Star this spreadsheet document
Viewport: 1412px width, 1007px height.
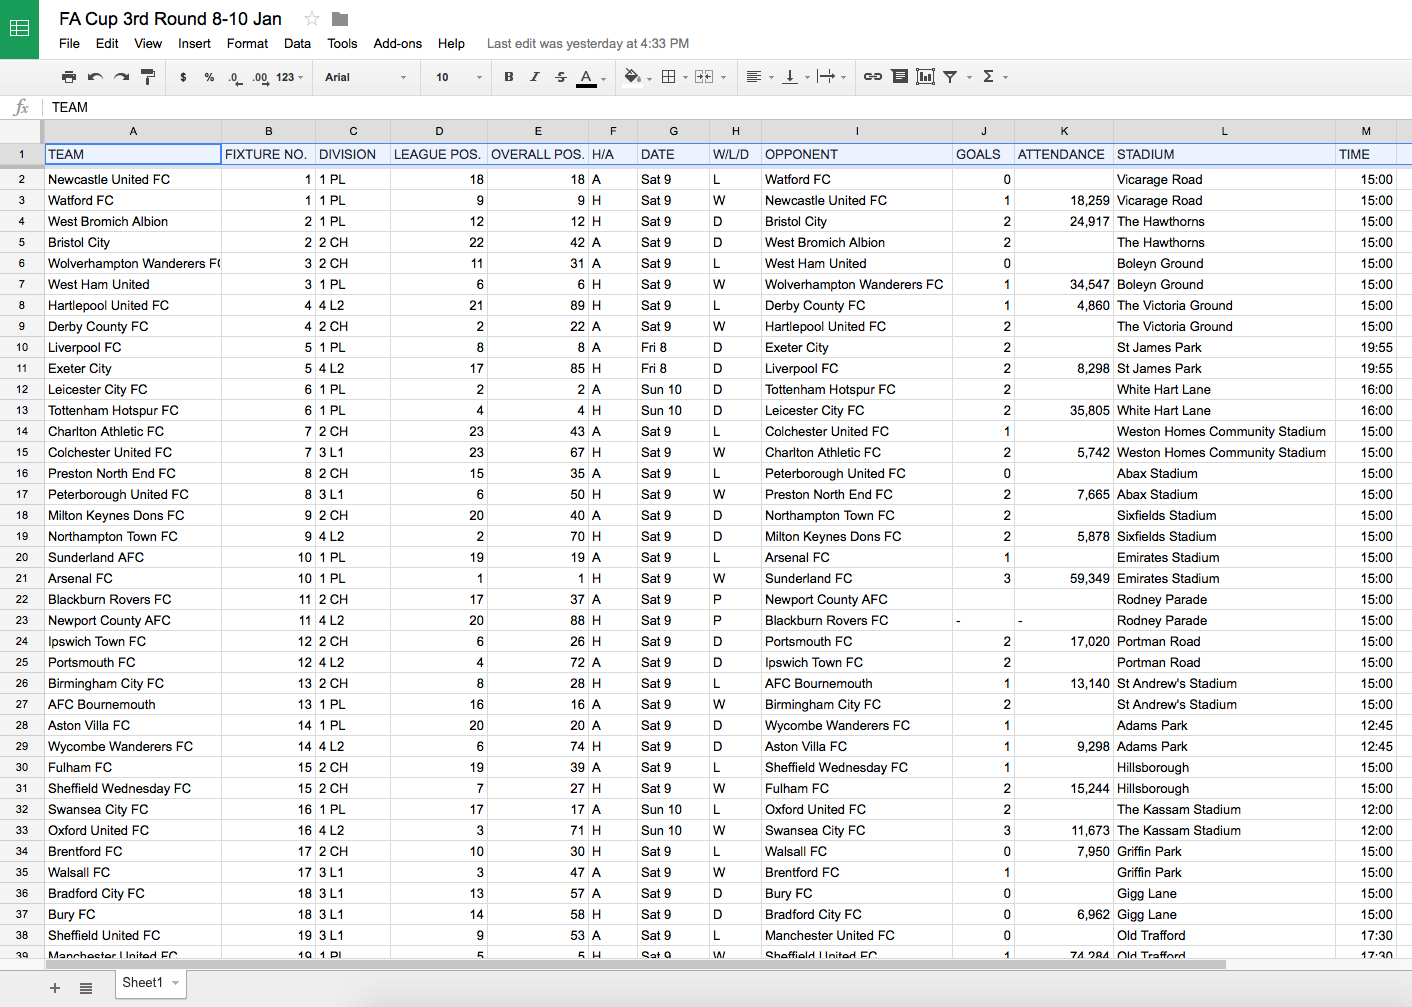coord(312,19)
